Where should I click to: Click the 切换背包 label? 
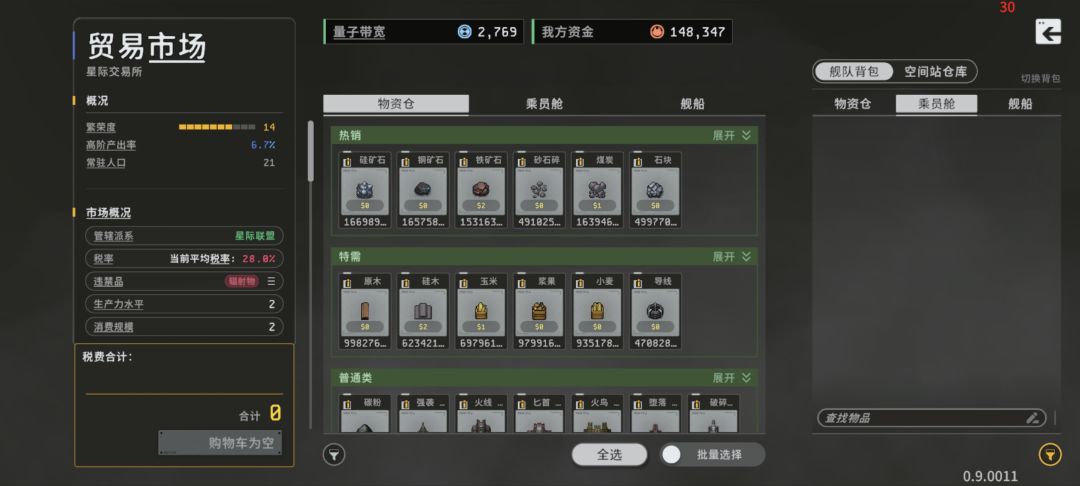click(x=1040, y=78)
